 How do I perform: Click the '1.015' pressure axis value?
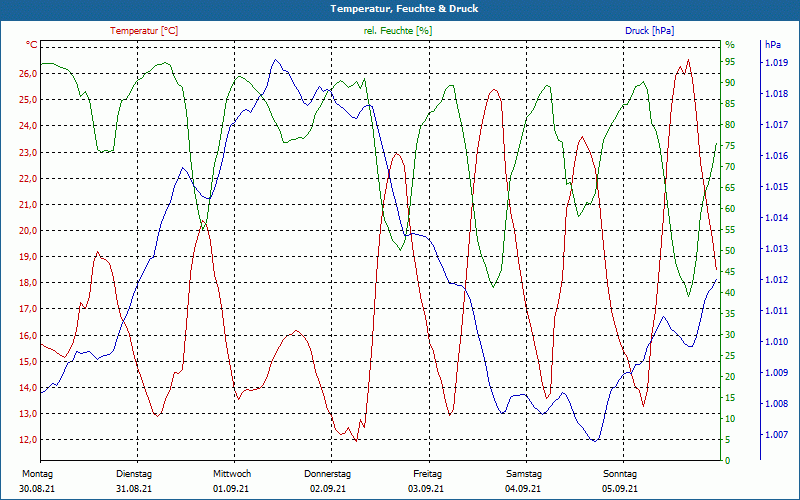pos(776,187)
